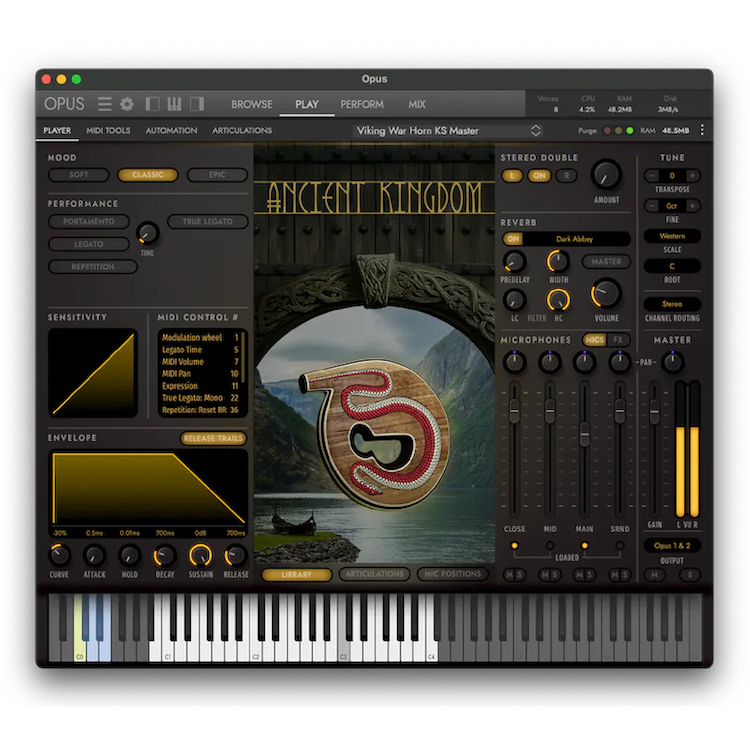The width and height of the screenshot is (750, 750).
Task: Toggle the Stereo Double ON button
Action: point(539,175)
